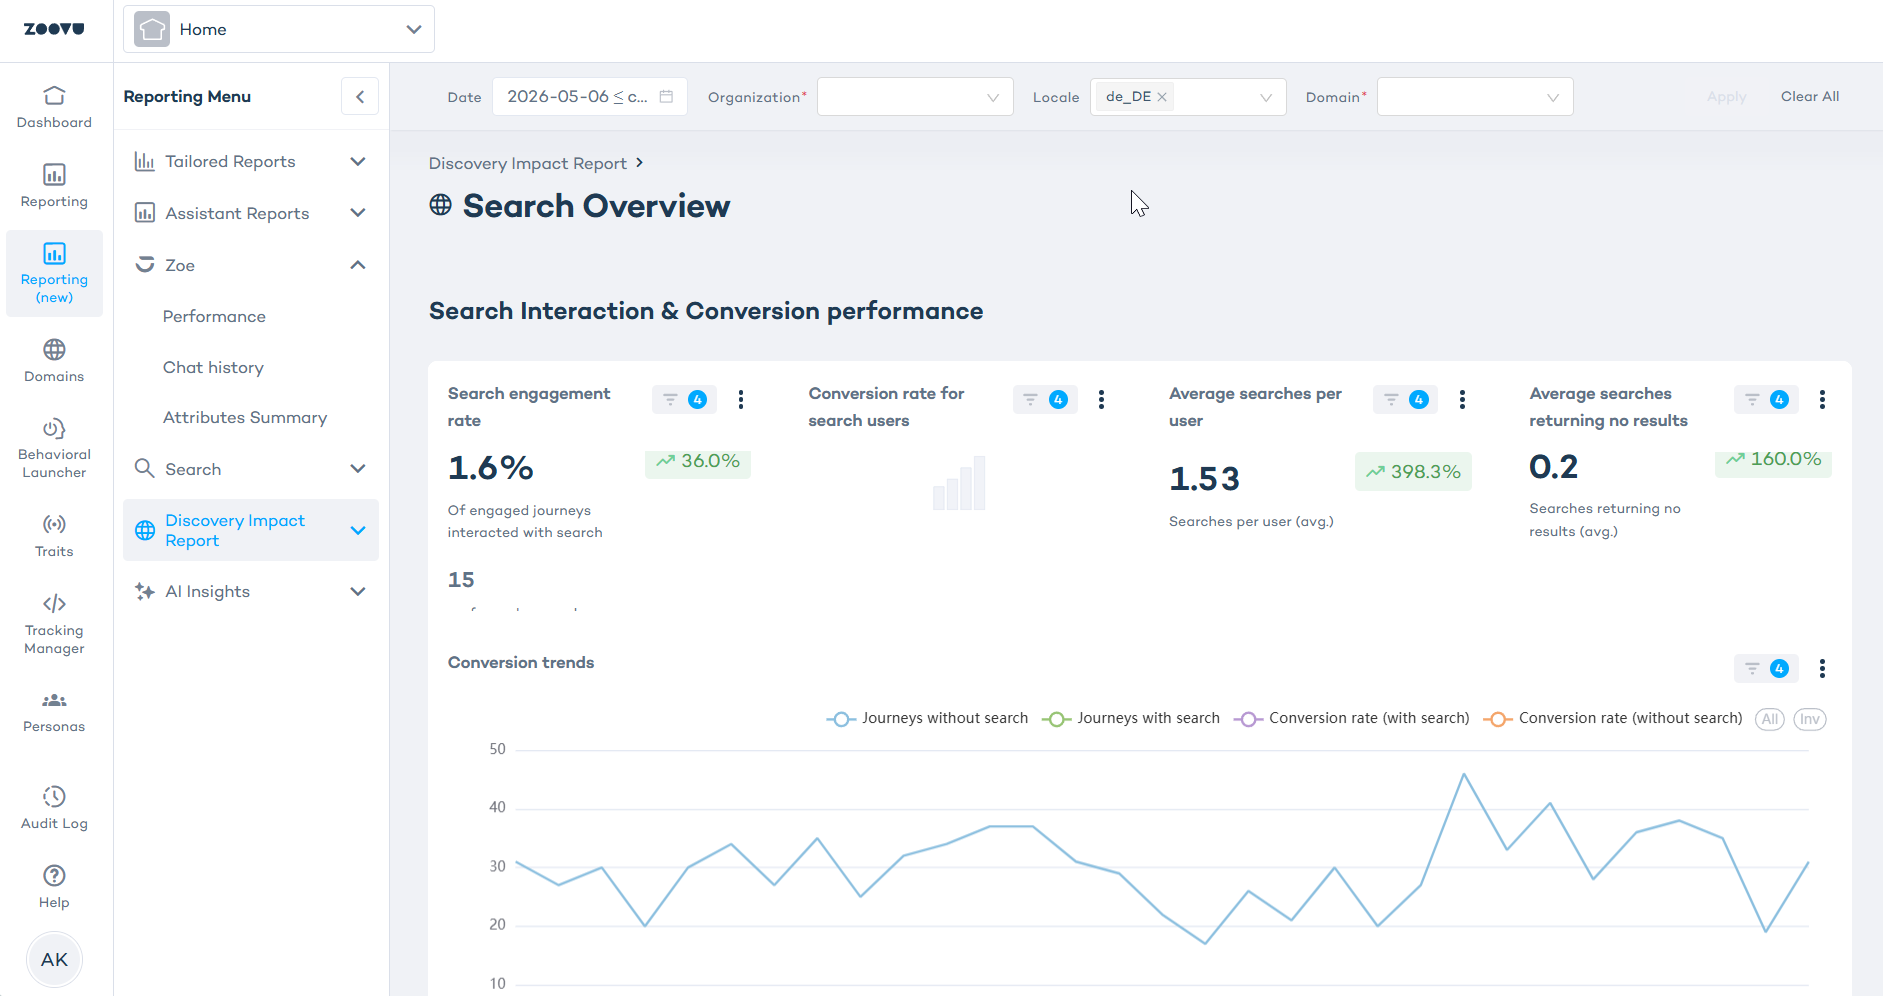
Task: Click the globe icon beside Search Overview
Action: tap(441, 205)
